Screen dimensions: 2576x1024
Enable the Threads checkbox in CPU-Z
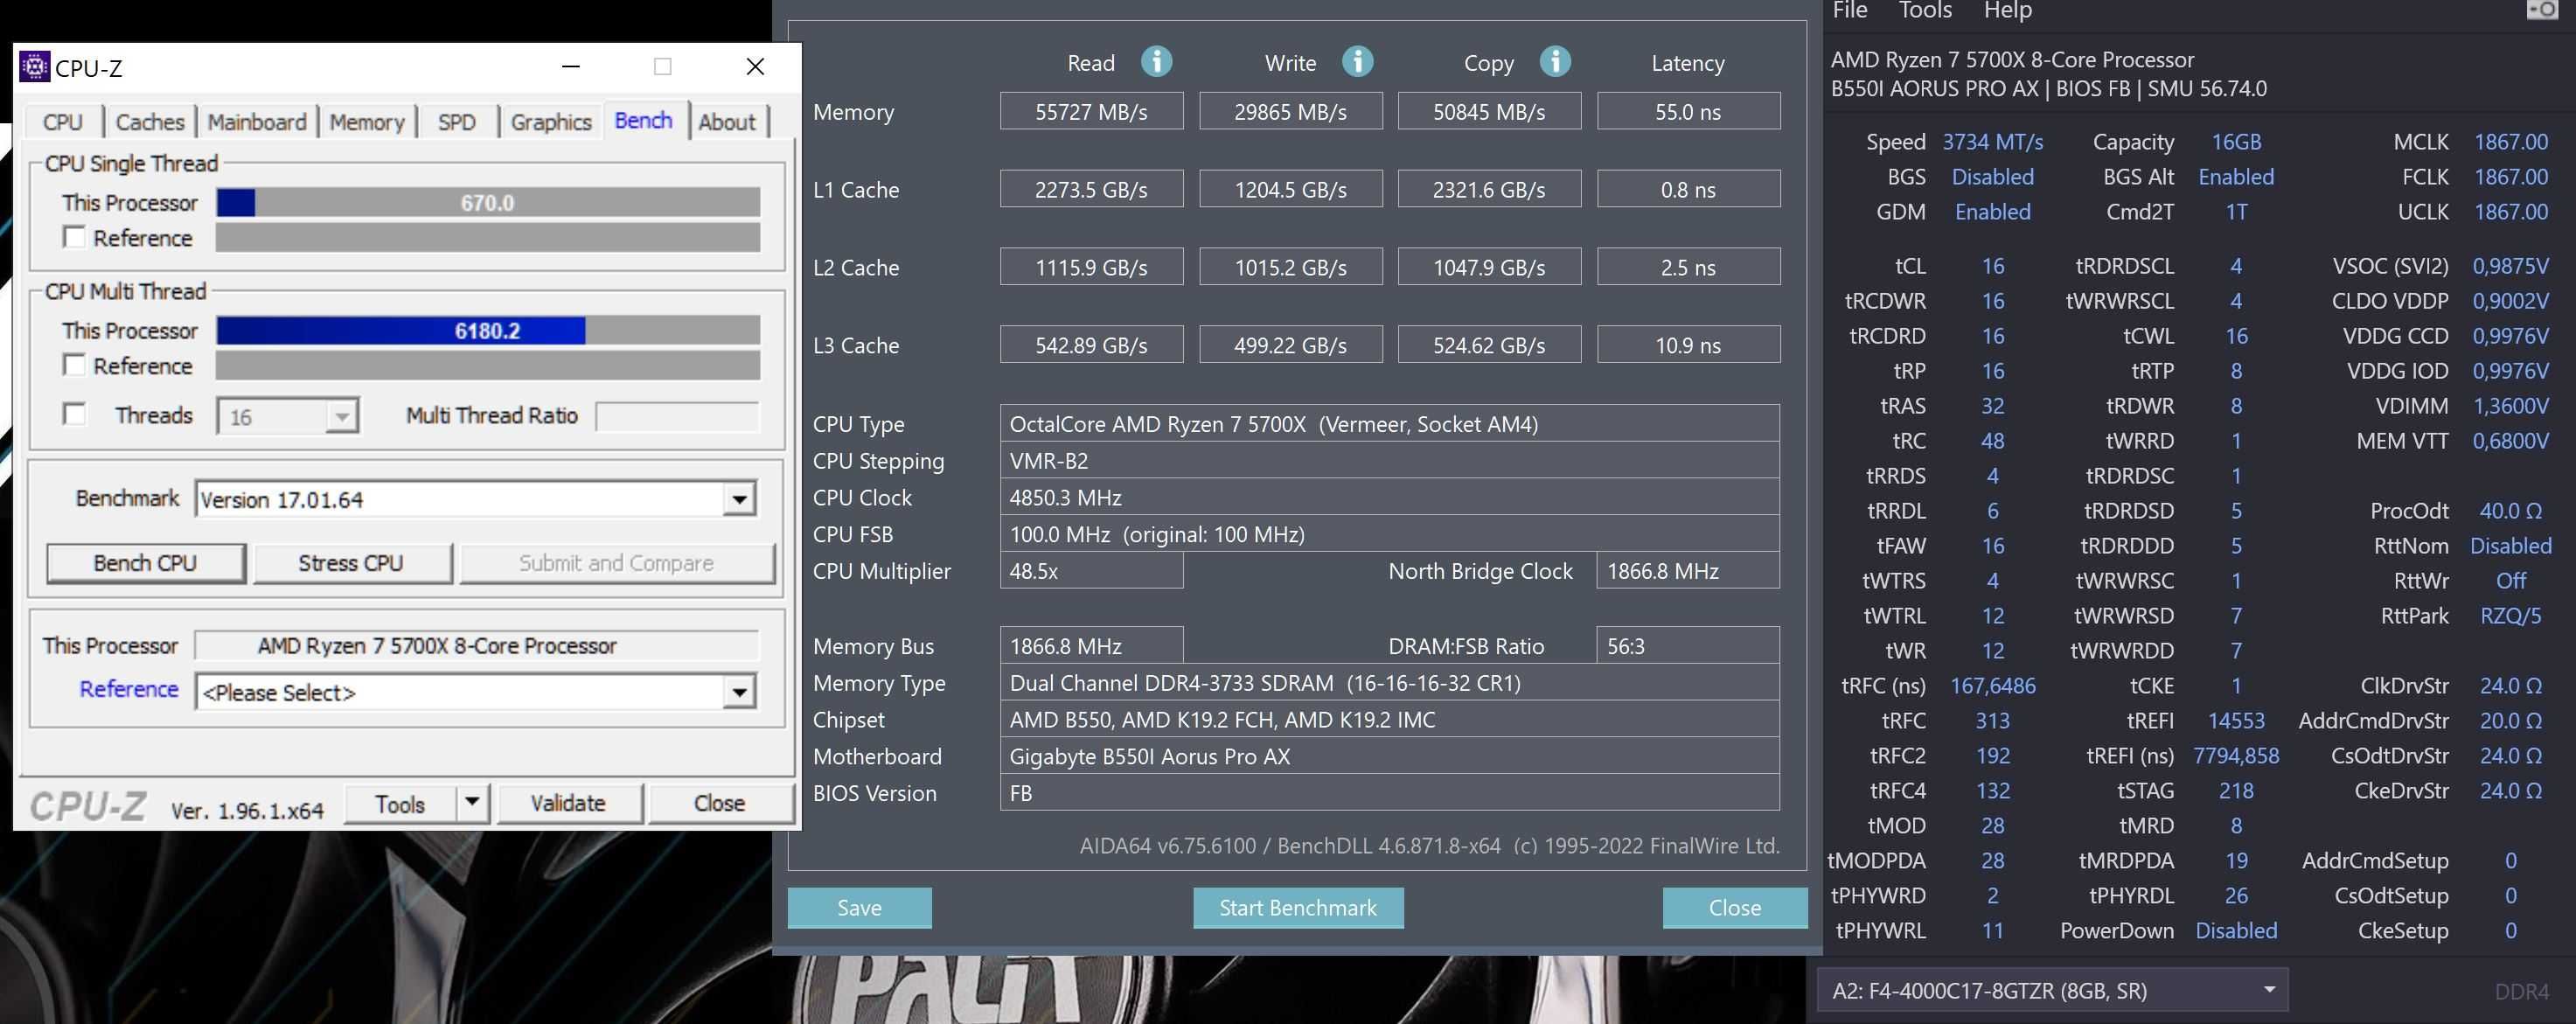click(74, 414)
